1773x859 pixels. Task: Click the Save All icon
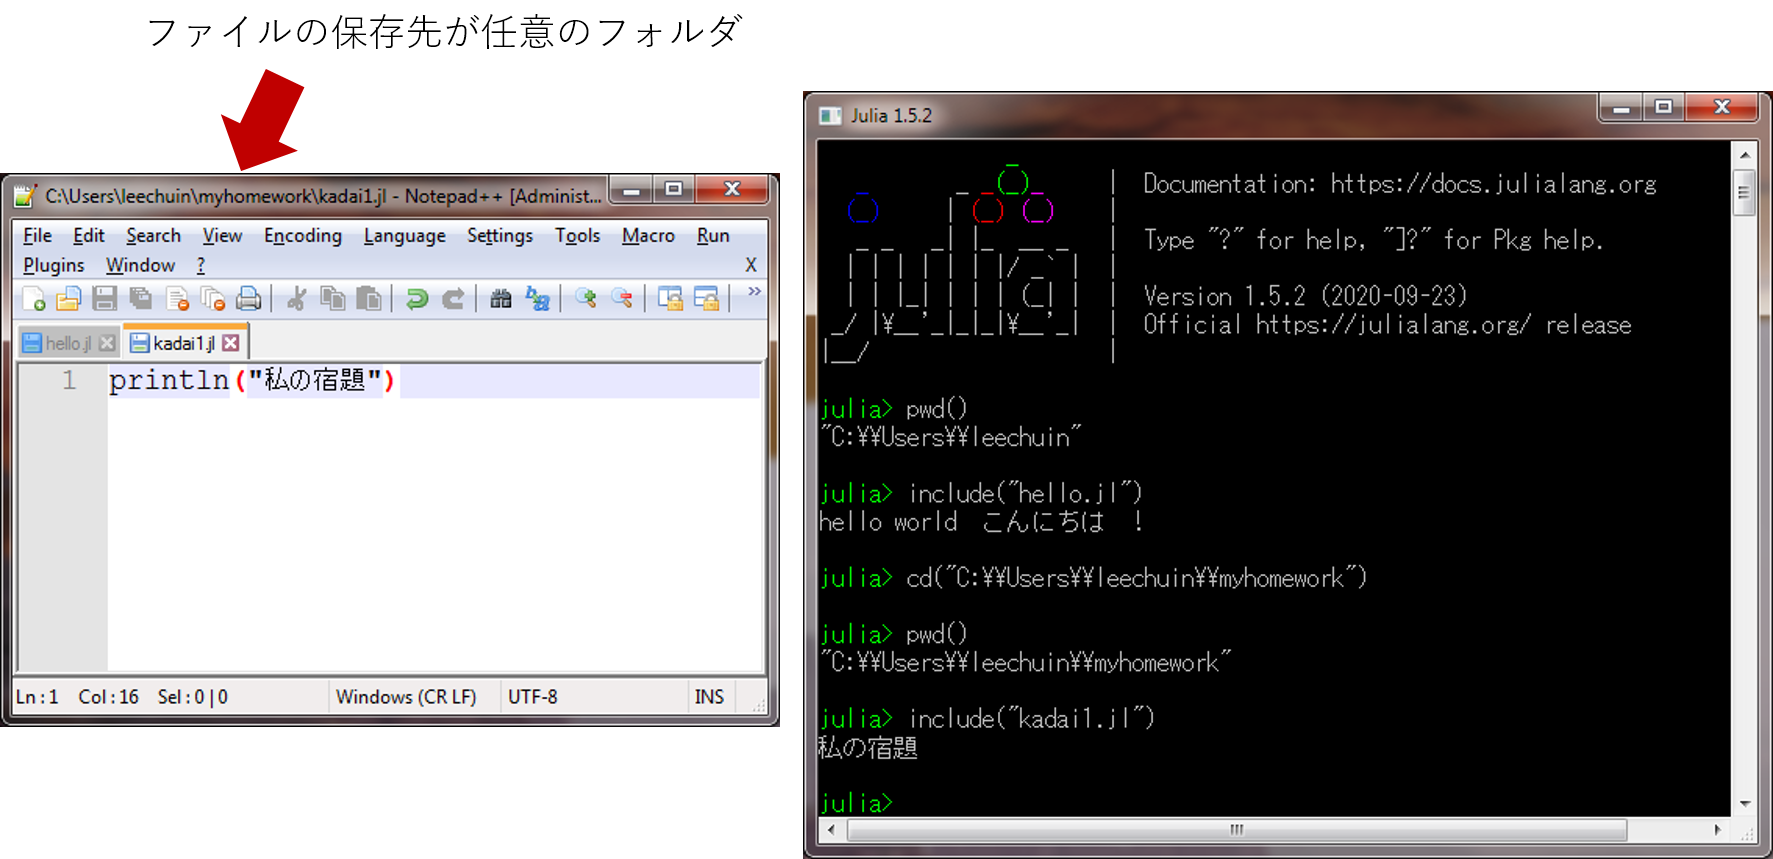click(140, 298)
